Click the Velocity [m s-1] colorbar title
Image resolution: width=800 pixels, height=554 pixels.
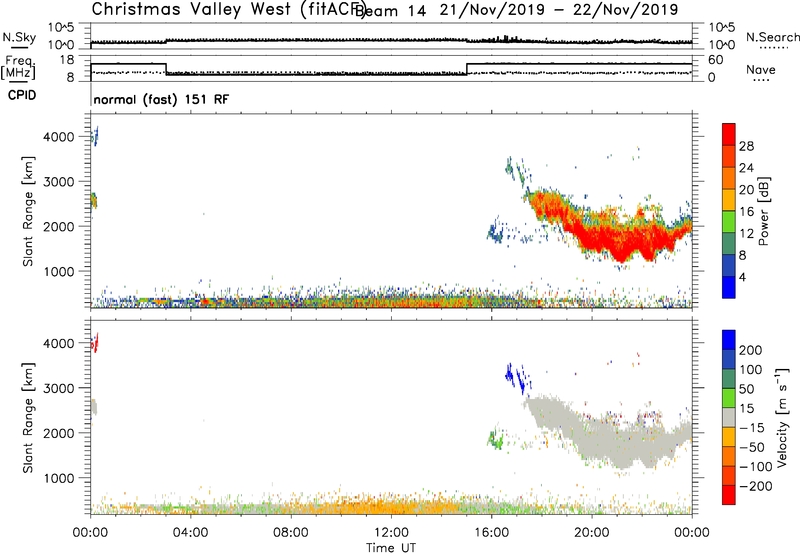(x=782, y=418)
